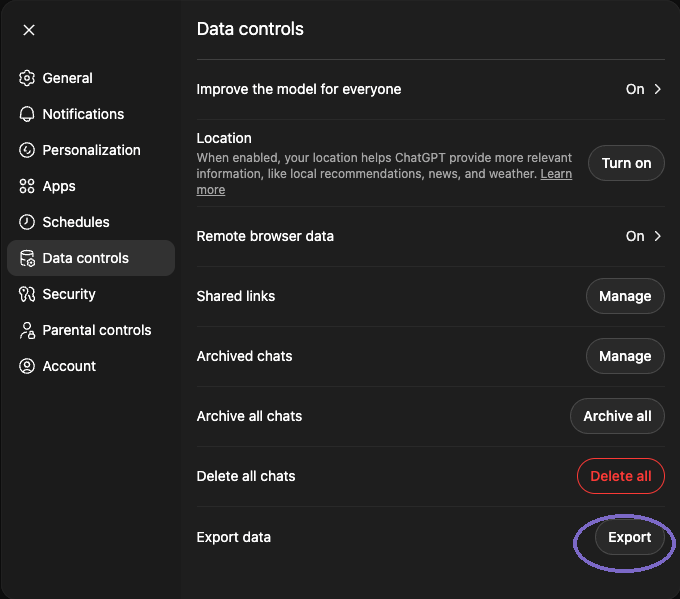This screenshot has width=680, height=599.
Task: Export account data
Action: click(x=629, y=537)
